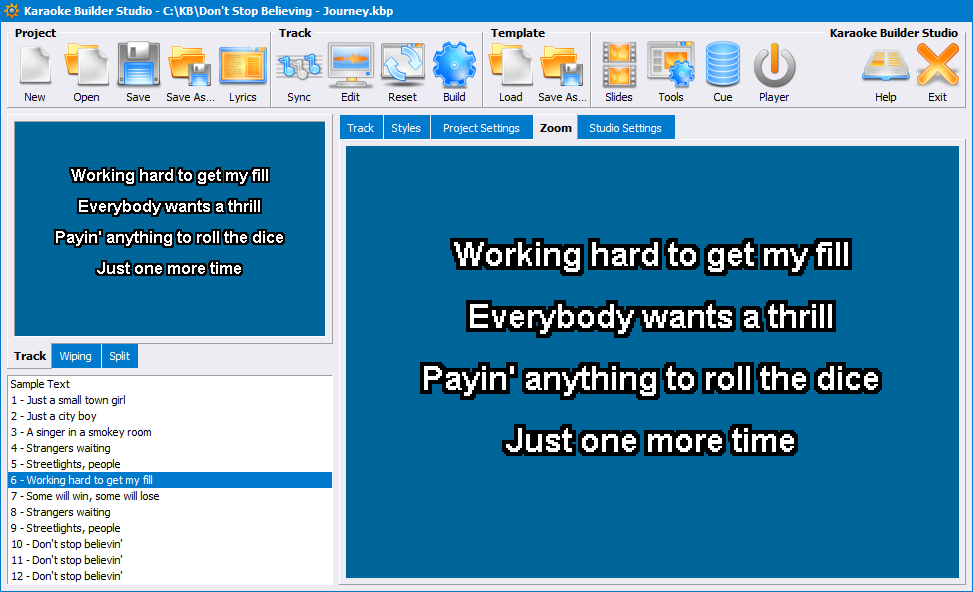The width and height of the screenshot is (973, 592).
Task: Click the small lyrics preview thumbnail
Action: click(169, 228)
